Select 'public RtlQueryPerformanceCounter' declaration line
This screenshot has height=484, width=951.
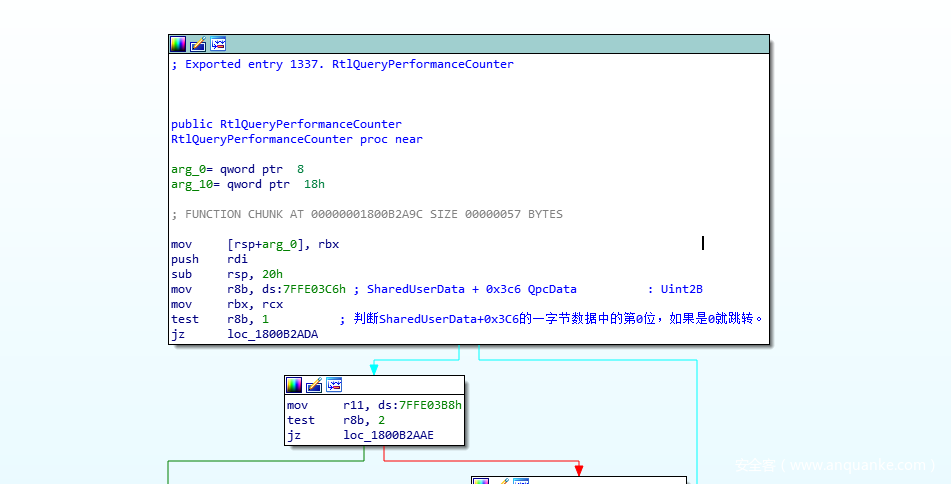(286, 124)
